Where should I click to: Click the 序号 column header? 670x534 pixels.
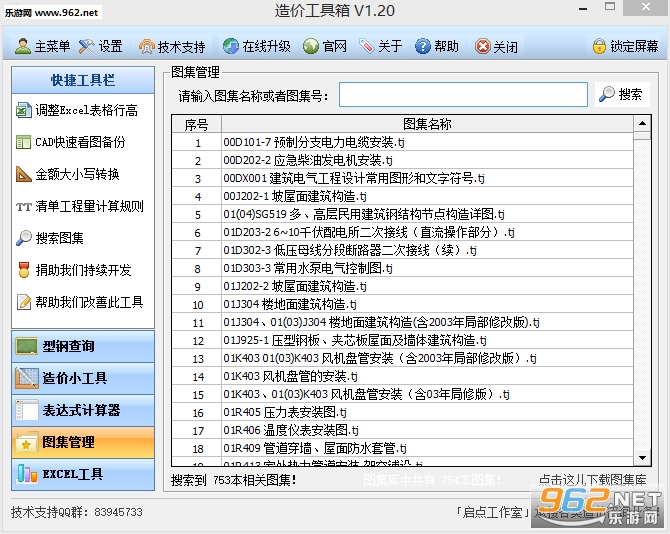click(197, 125)
